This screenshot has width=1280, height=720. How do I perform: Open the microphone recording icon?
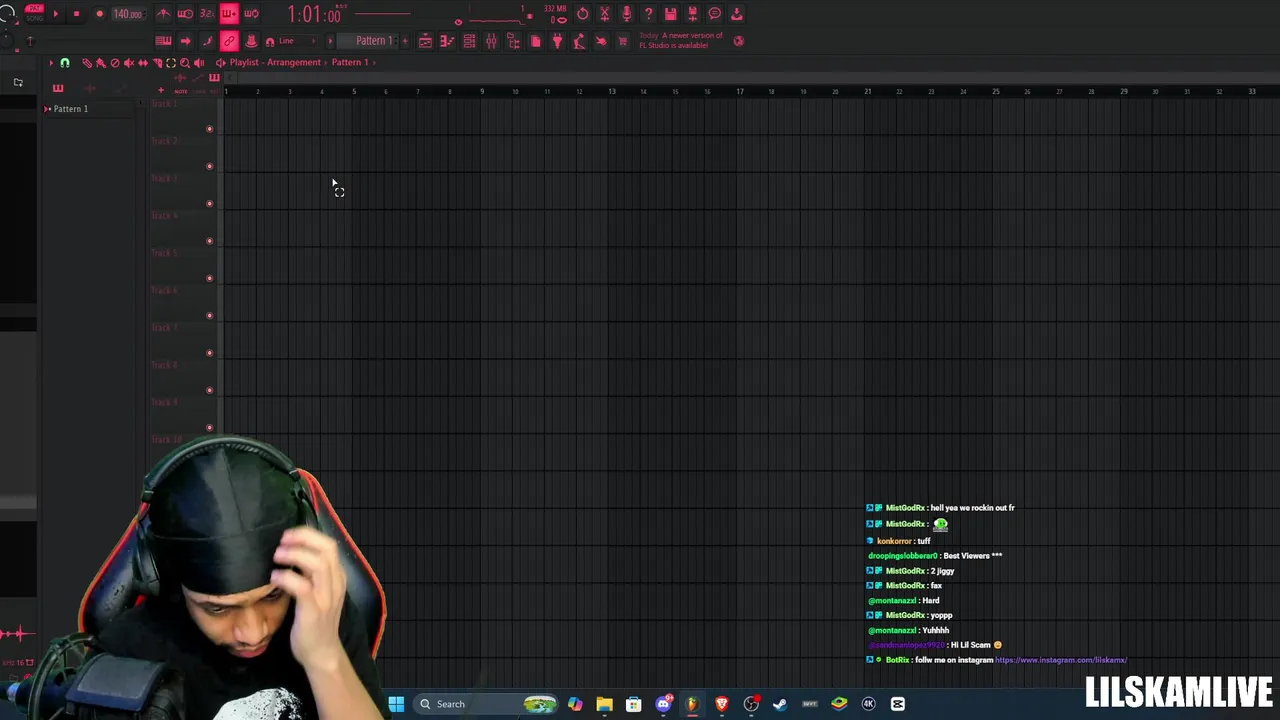click(626, 14)
